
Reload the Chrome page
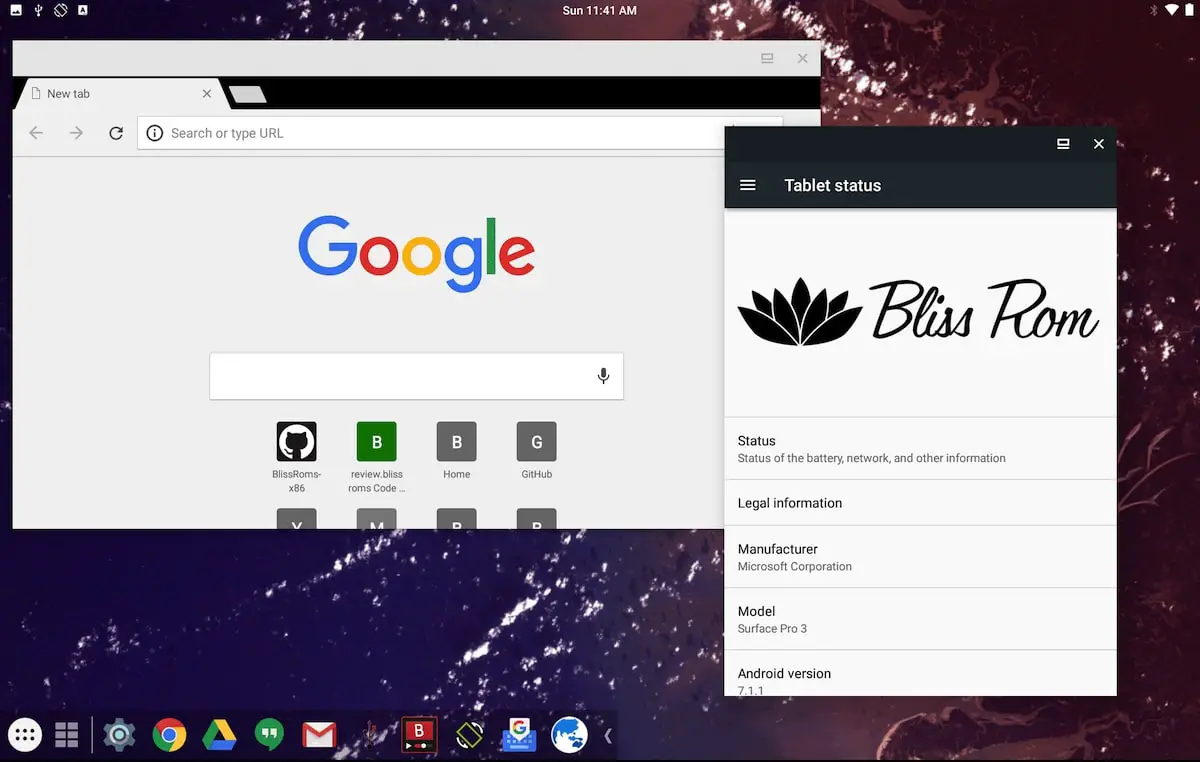116,133
